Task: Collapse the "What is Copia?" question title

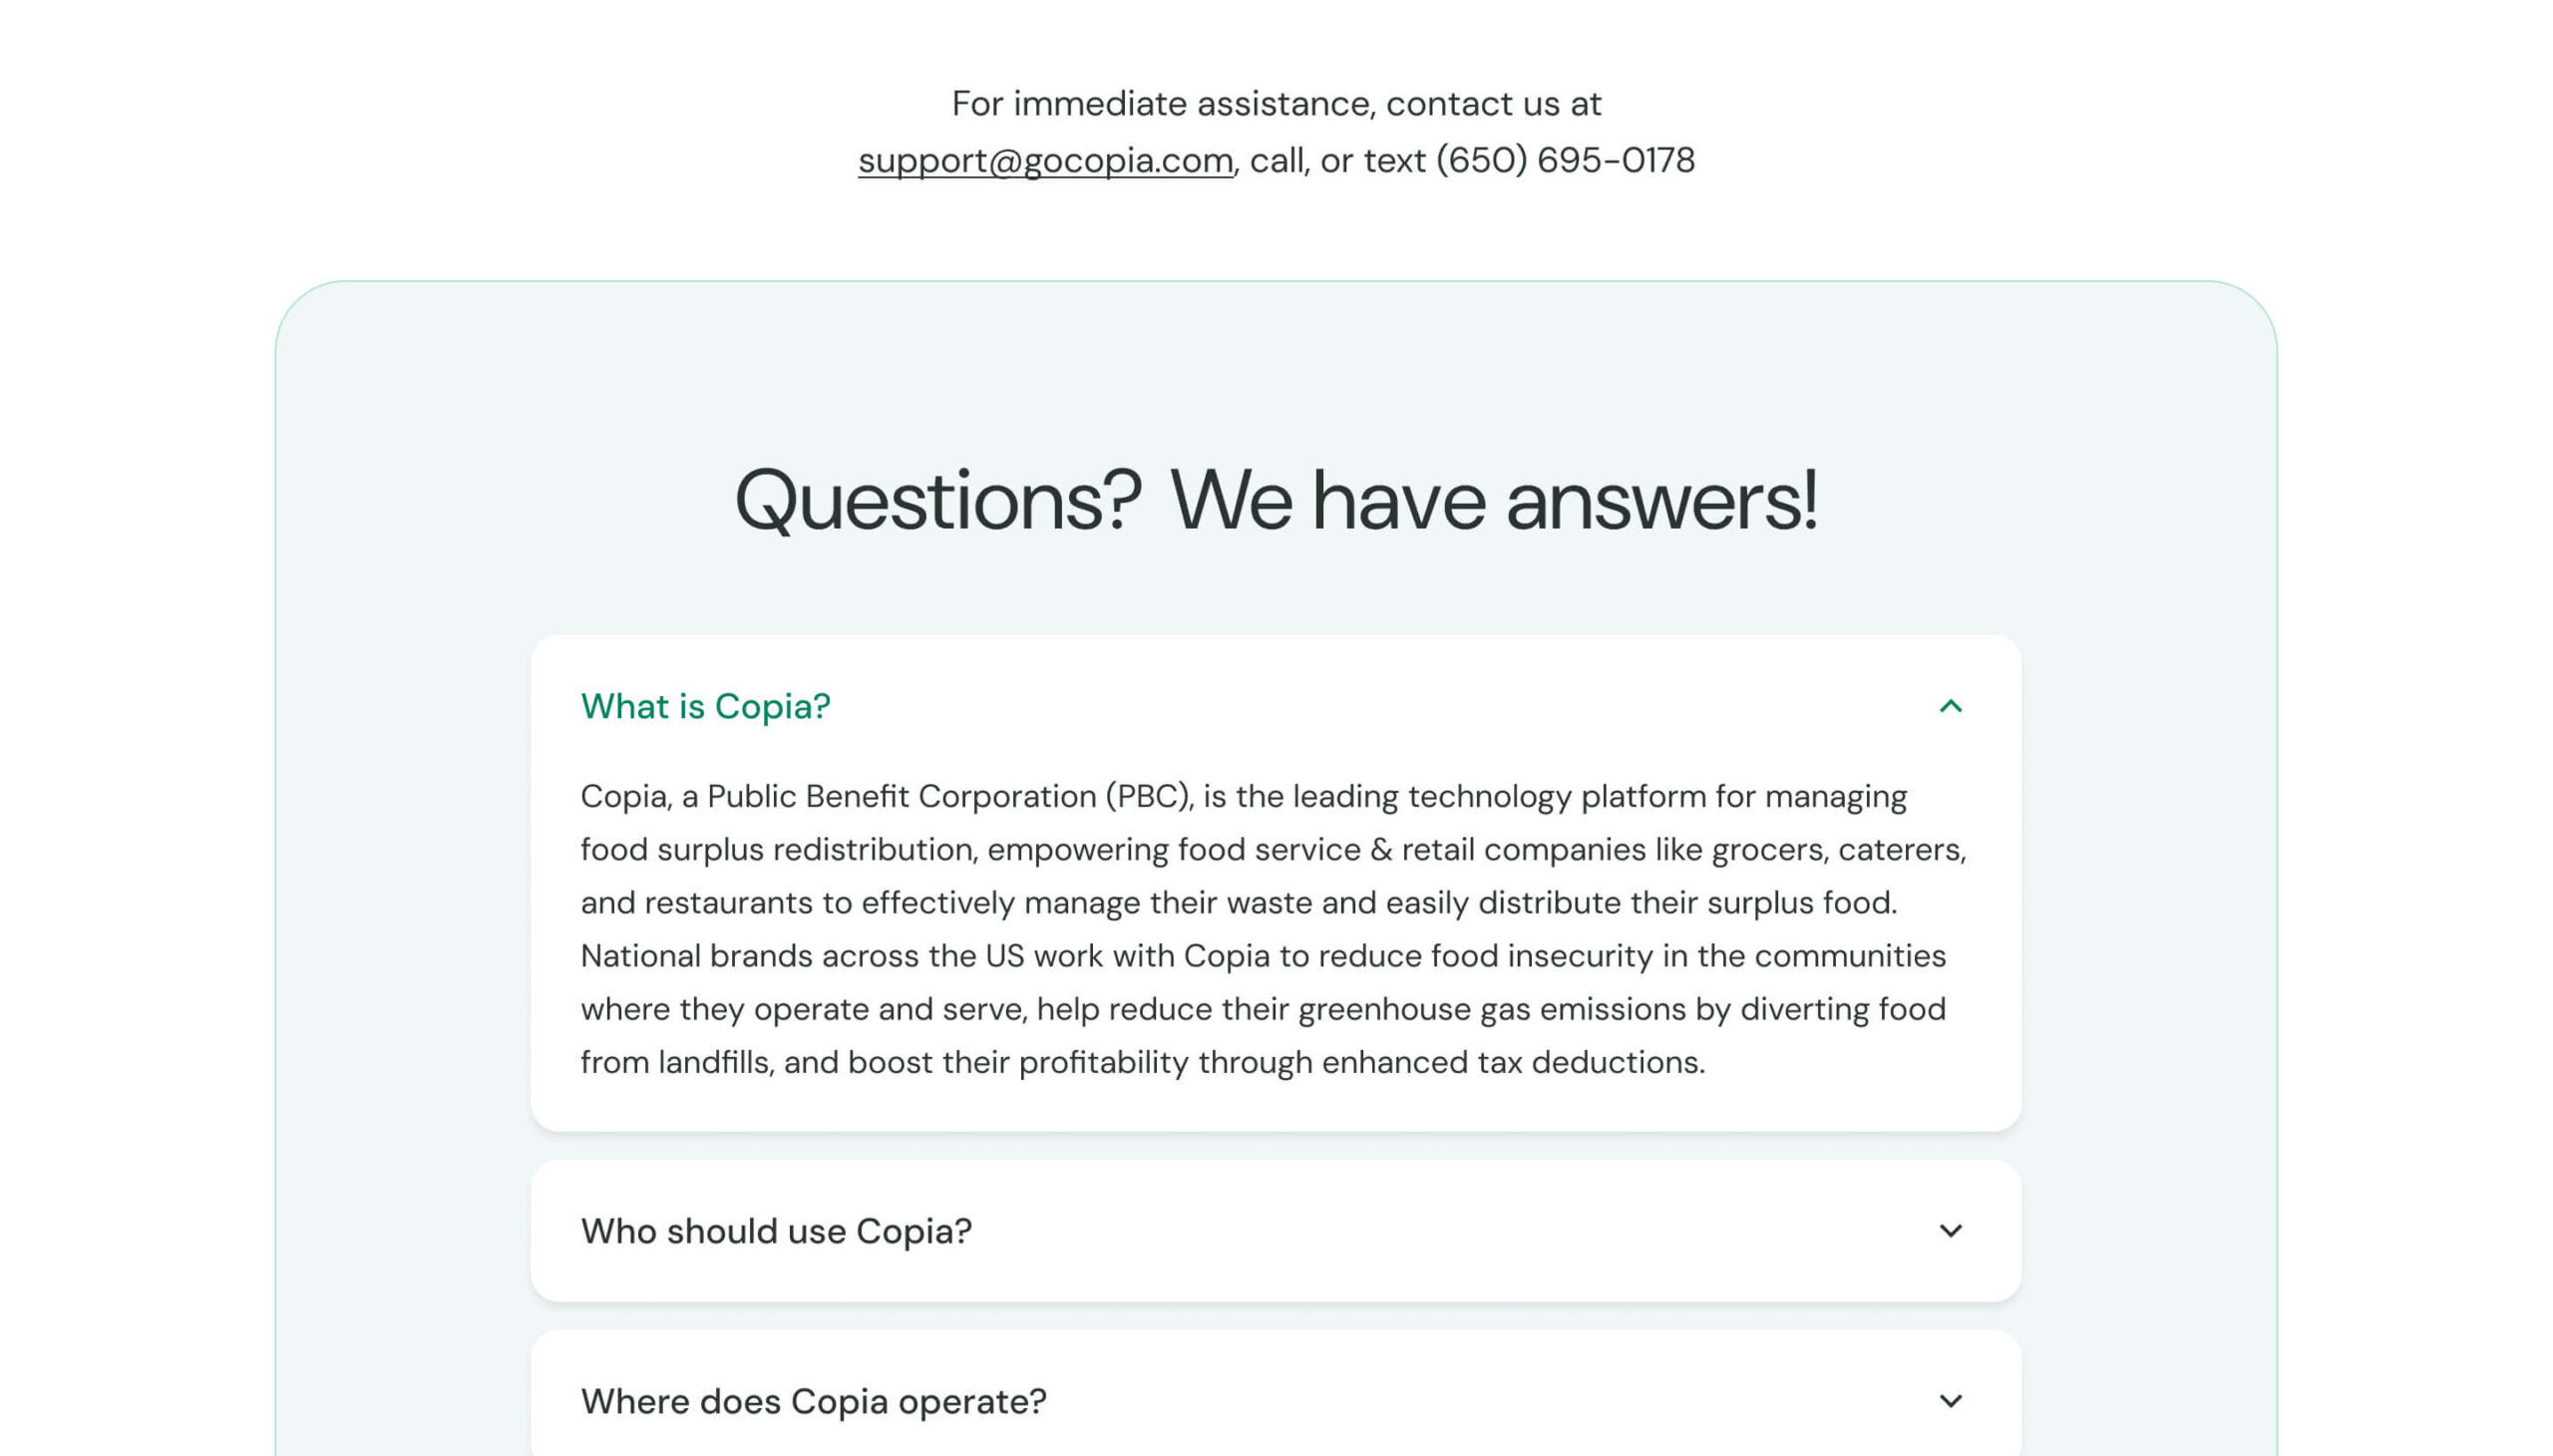Action: (705, 706)
